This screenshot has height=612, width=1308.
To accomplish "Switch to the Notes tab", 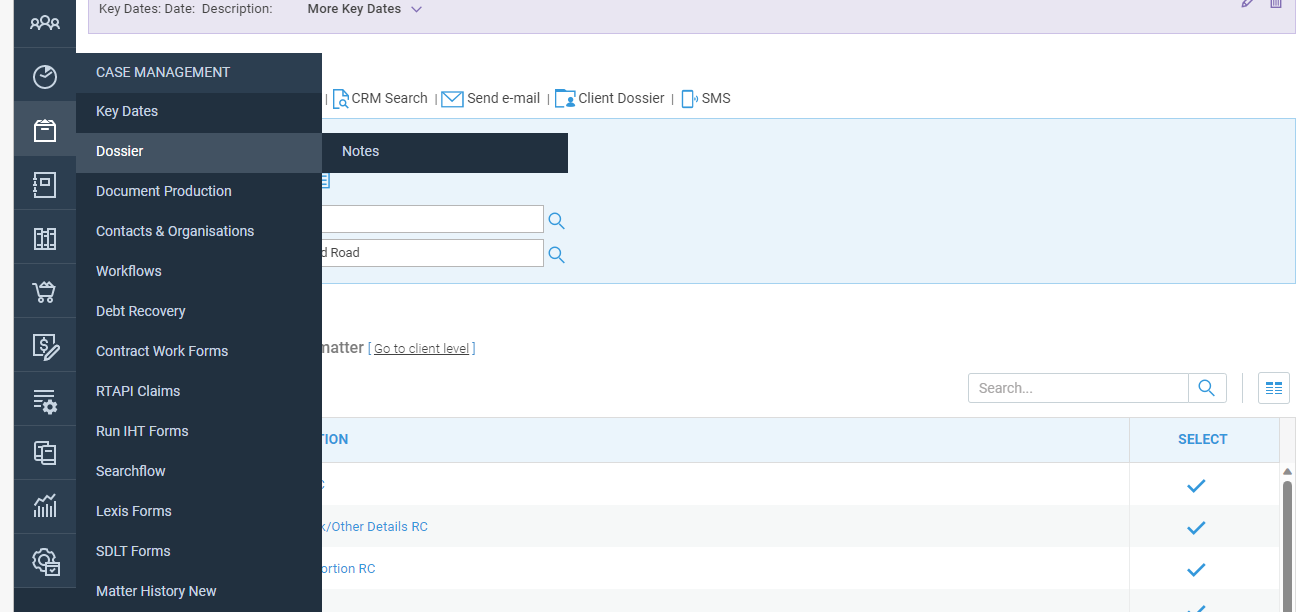I will click(x=360, y=151).
